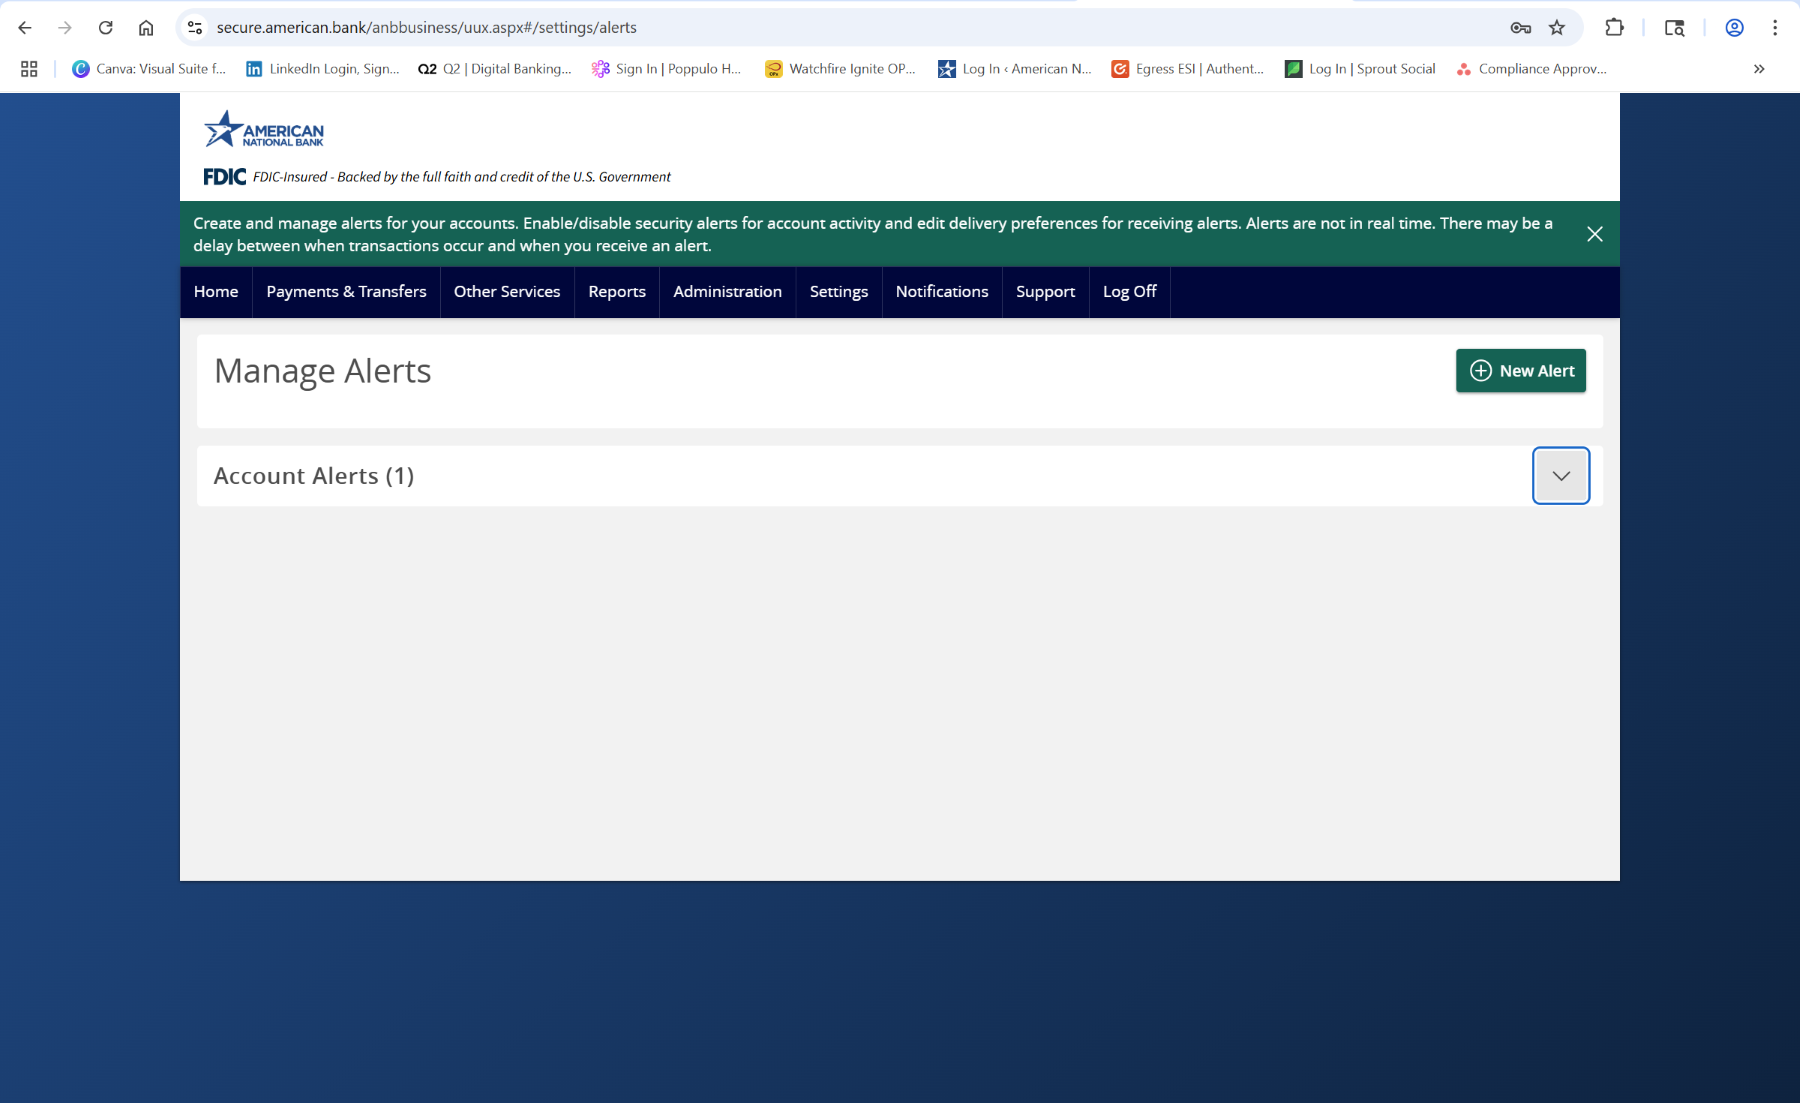Open the Egress ESI bookmark
Screen dimensions: 1800x1103
click(1186, 69)
